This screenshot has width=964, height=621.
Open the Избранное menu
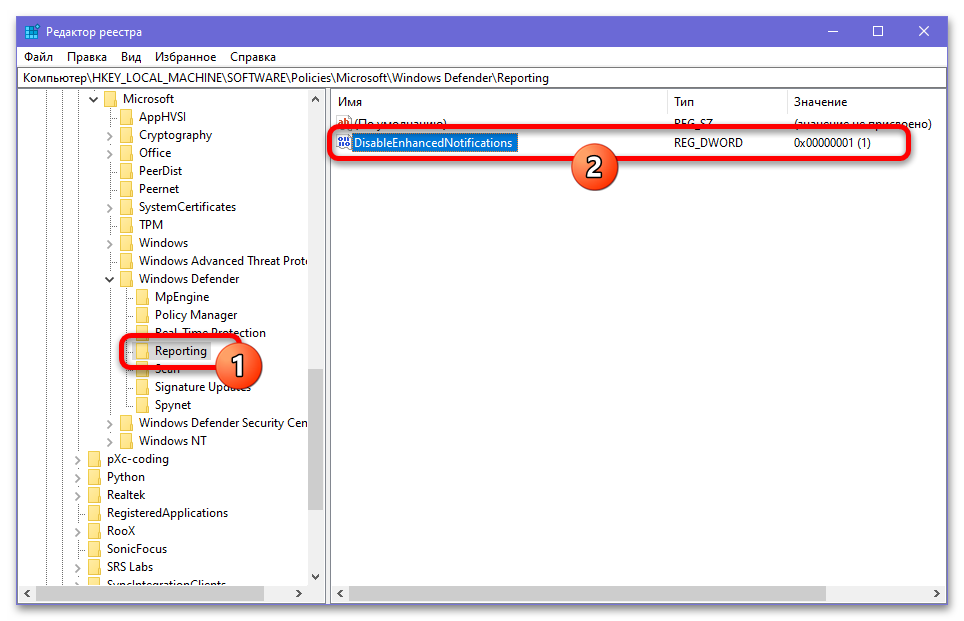click(x=186, y=57)
